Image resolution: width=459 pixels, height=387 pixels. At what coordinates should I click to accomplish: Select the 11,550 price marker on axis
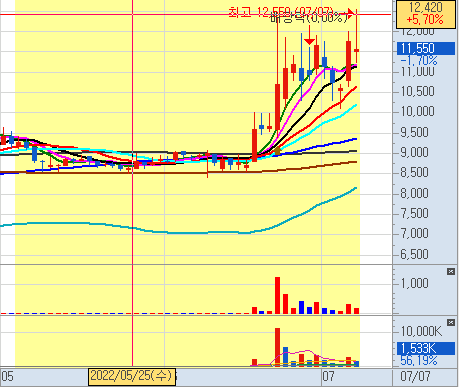426,49
